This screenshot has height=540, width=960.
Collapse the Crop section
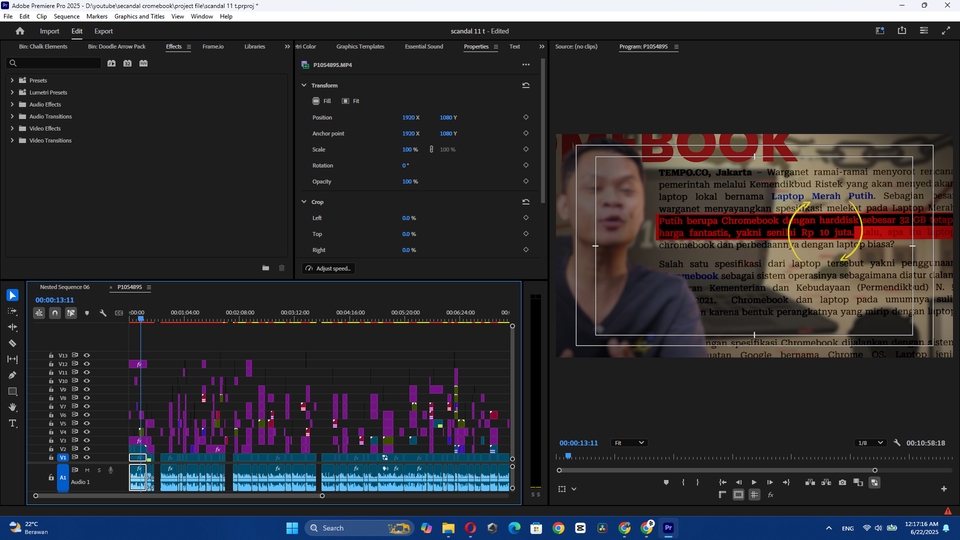[304, 201]
